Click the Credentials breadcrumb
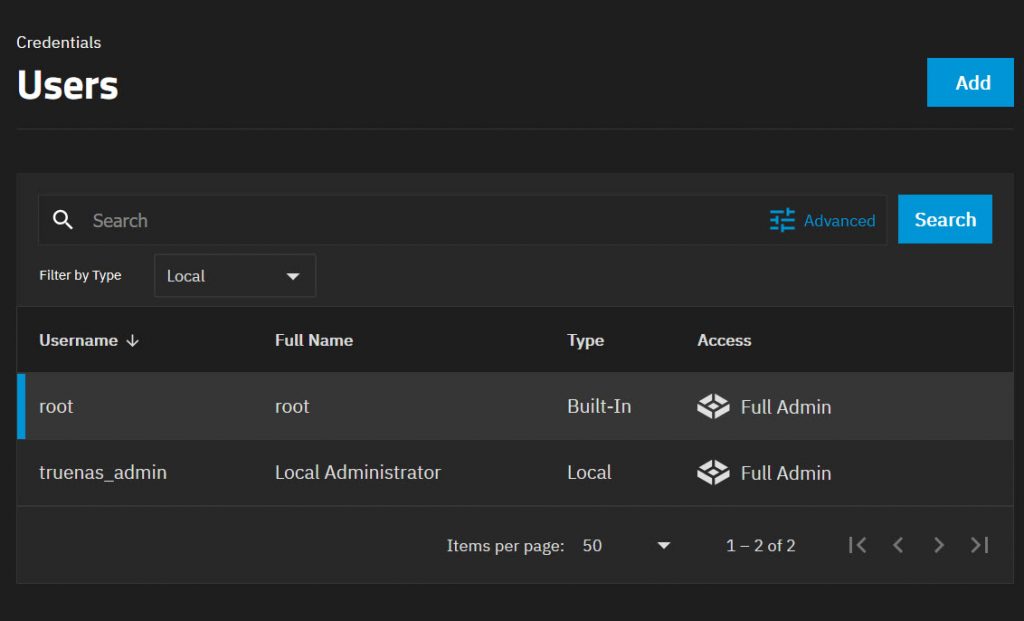1024x621 pixels. click(59, 42)
